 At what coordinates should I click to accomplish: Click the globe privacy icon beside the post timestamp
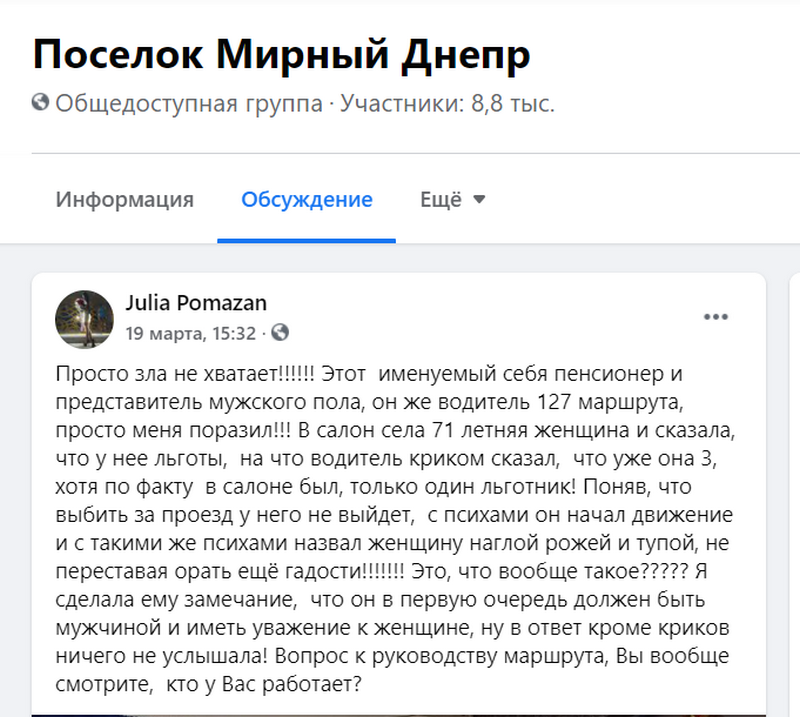(281, 332)
